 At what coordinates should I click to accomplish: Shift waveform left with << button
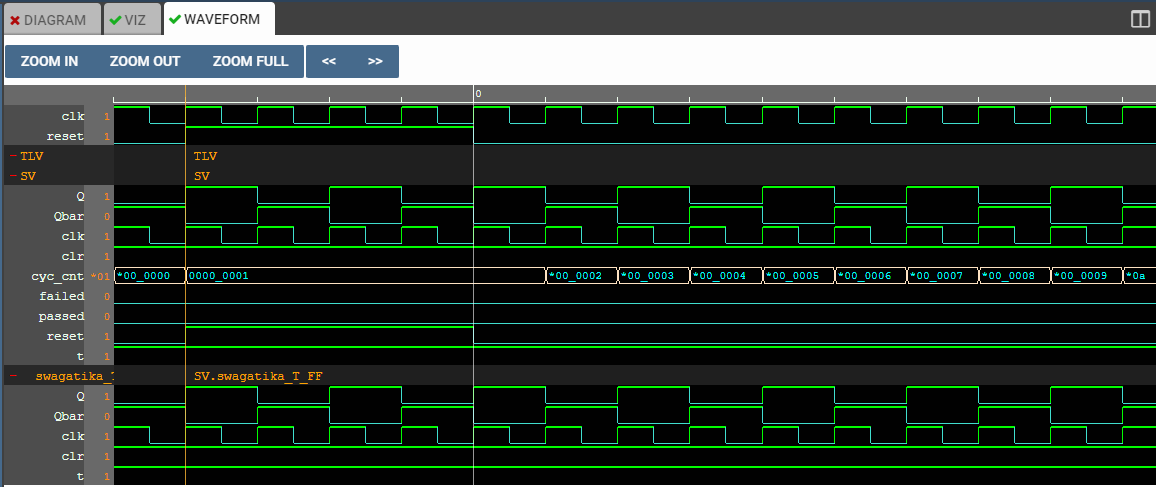329,61
